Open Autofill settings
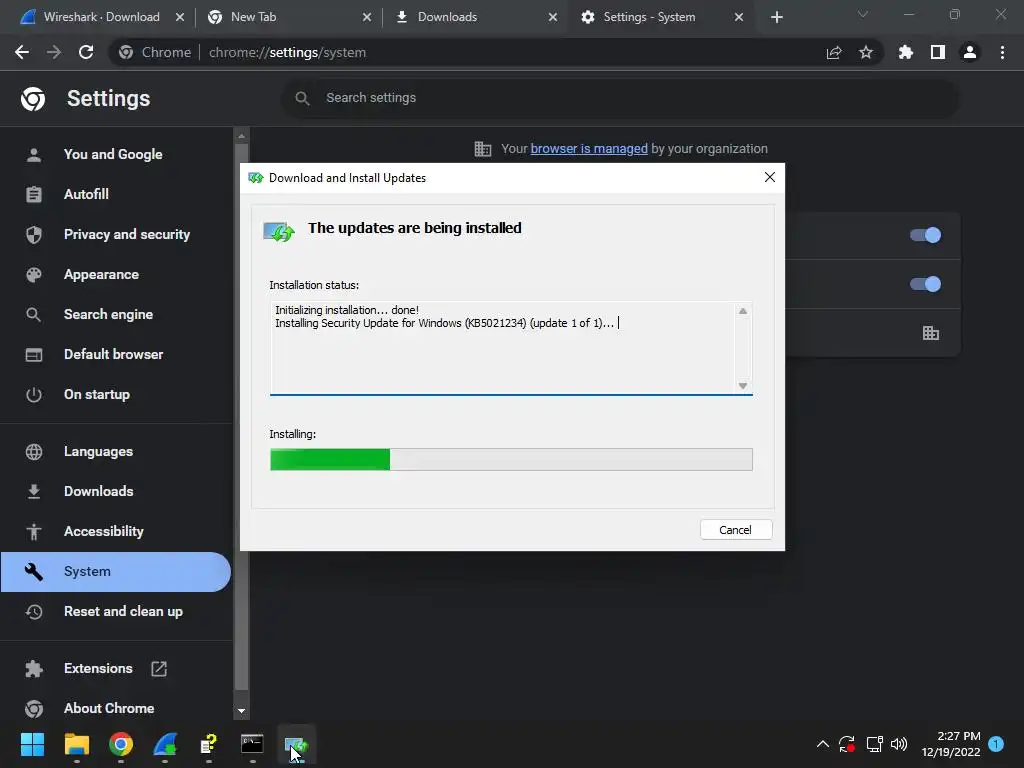Viewport: 1024px width, 768px height. pos(86,195)
